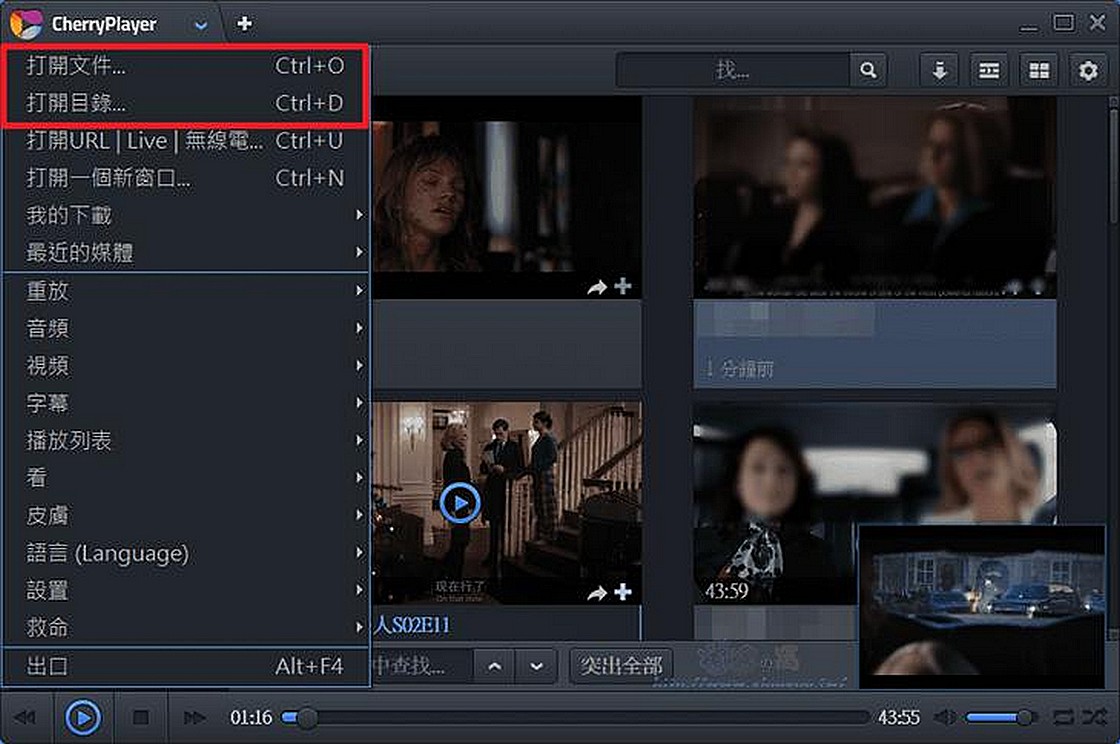Open the 皮膚 skins submenu
Image resolution: width=1120 pixels, height=744 pixels.
coord(186,516)
